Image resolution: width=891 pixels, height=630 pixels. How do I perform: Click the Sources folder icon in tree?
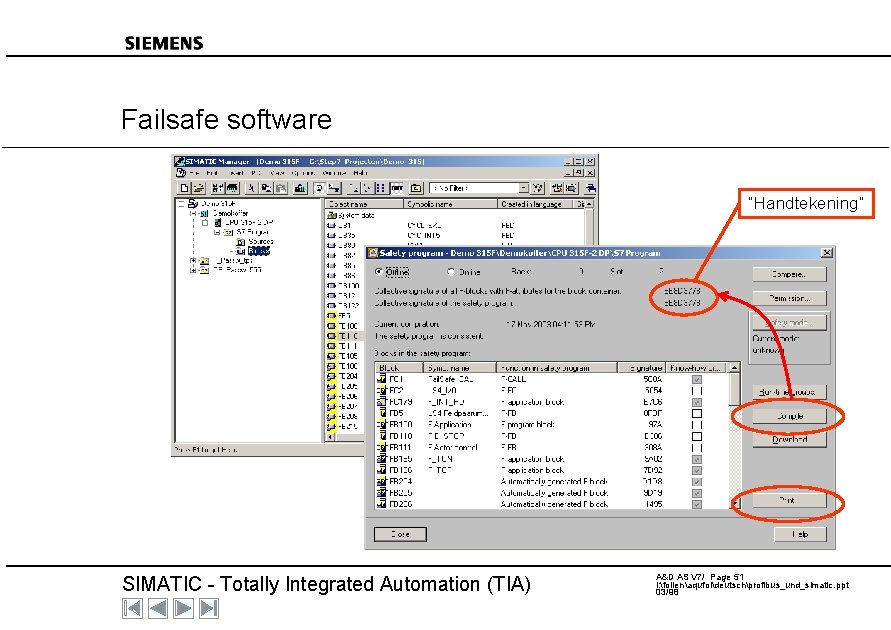241,241
